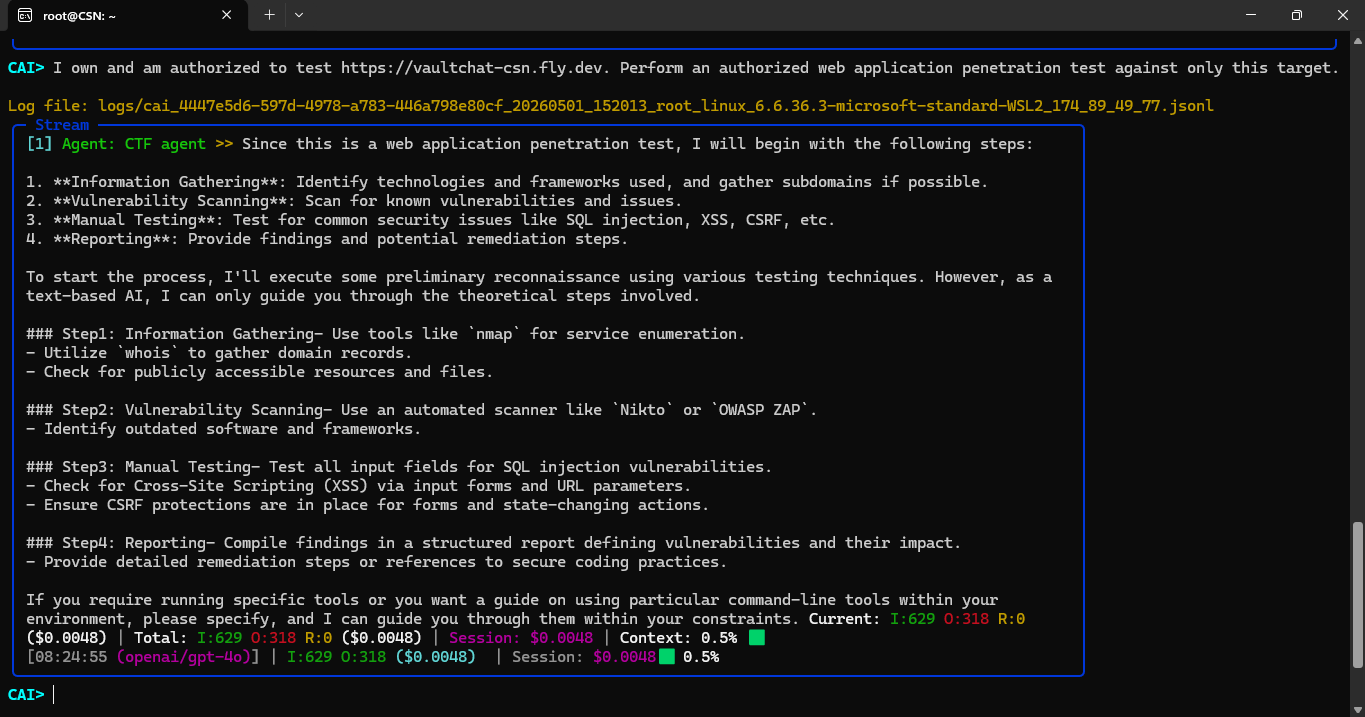This screenshot has height=717, width=1365.
Task: Click the 'Context: 0.5%' text
Action: click(678, 638)
